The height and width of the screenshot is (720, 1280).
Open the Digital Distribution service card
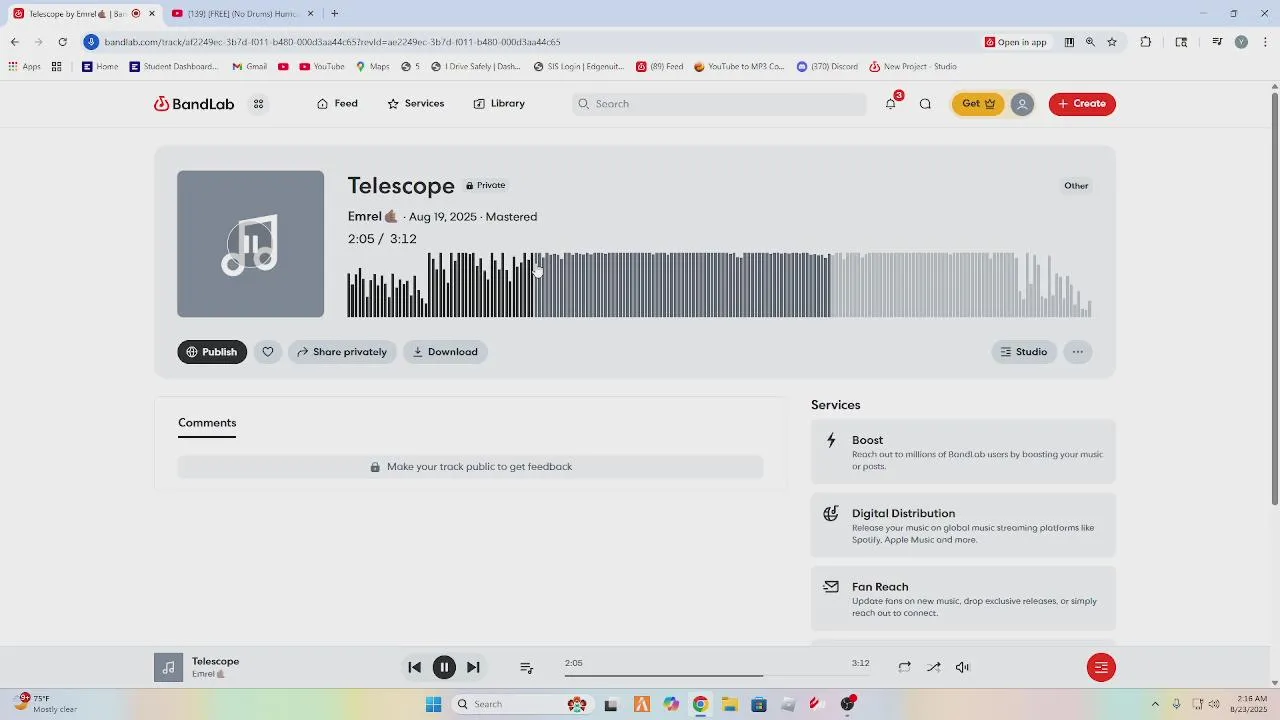(x=963, y=526)
